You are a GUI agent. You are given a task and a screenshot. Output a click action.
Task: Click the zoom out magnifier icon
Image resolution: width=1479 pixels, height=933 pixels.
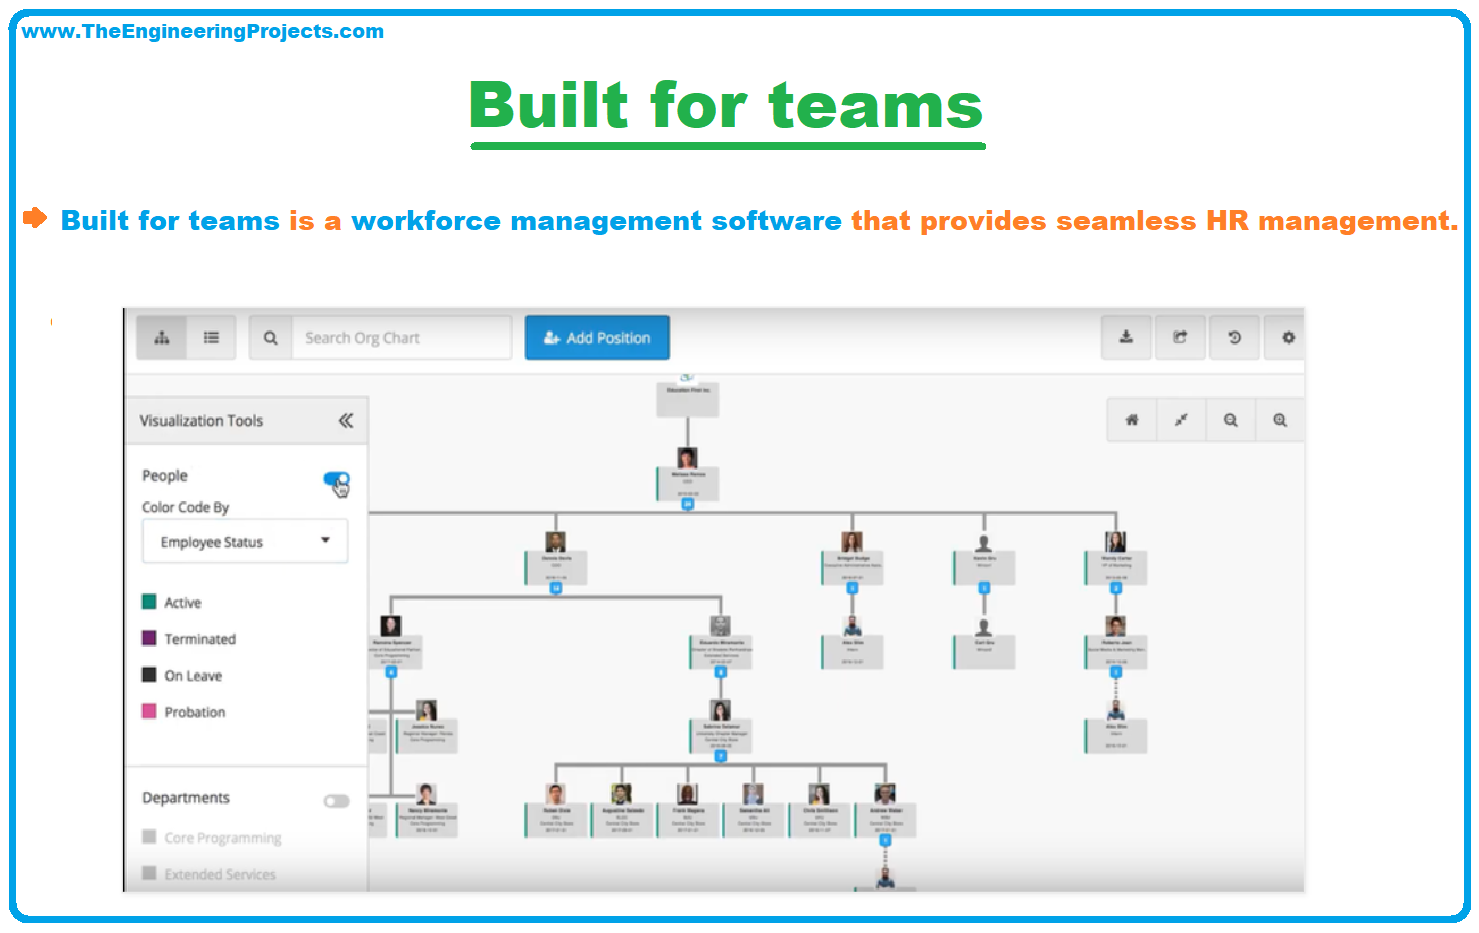point(1230,420)
